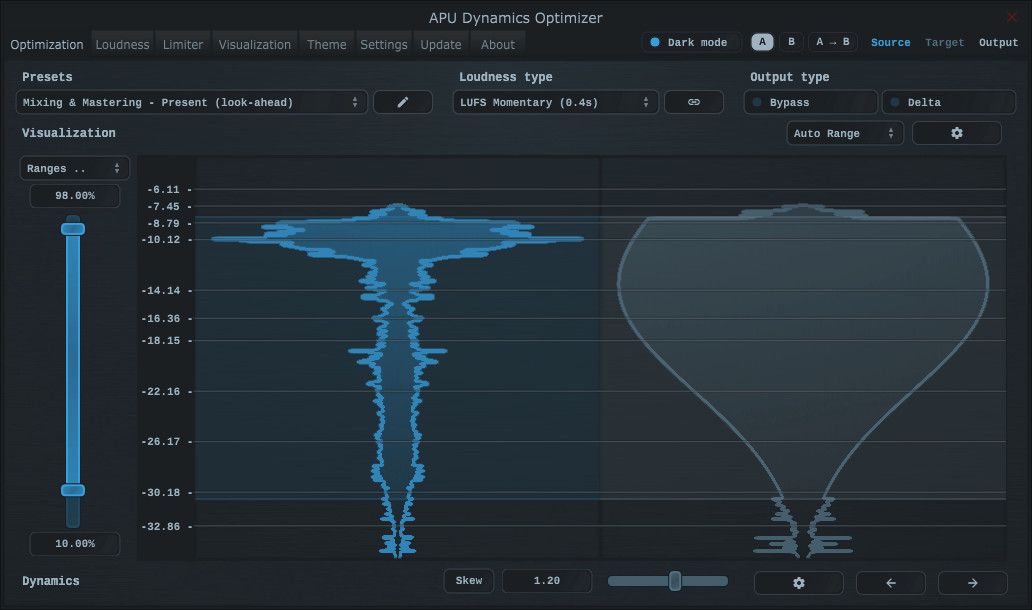Click the horizontal skew slider handle
The width and height of the screenshot is (1032, 610).
point(675,581)
